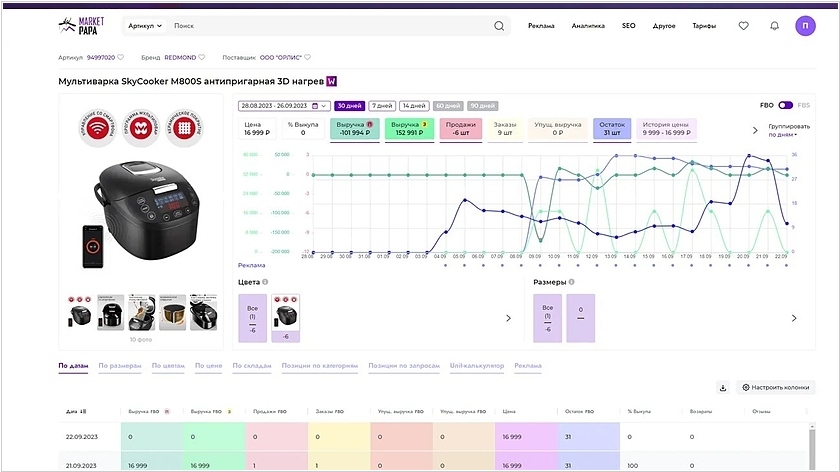Click info icon next to Размеры

572,282
